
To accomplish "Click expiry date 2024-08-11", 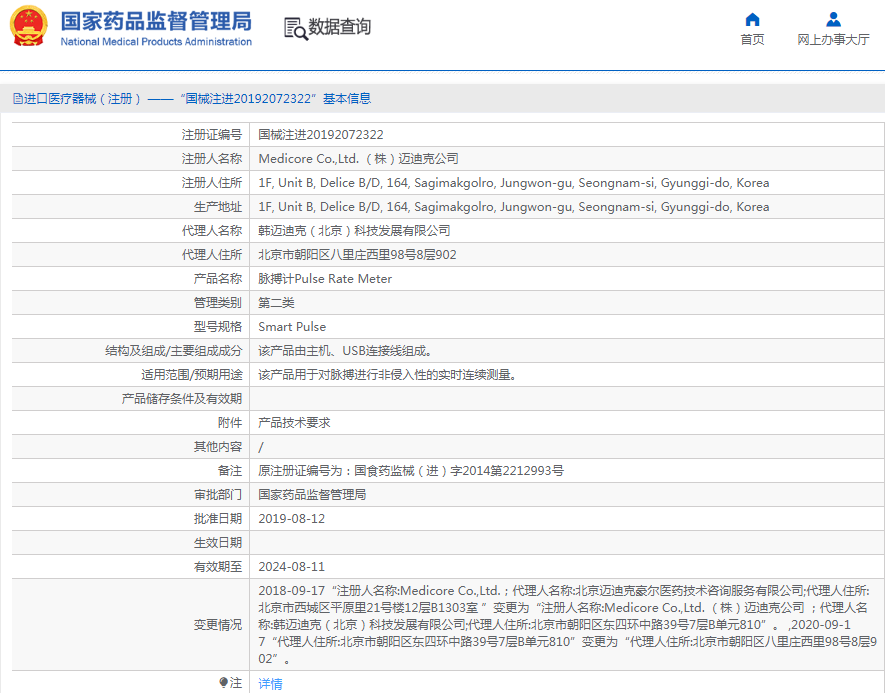I will [291, 566].
